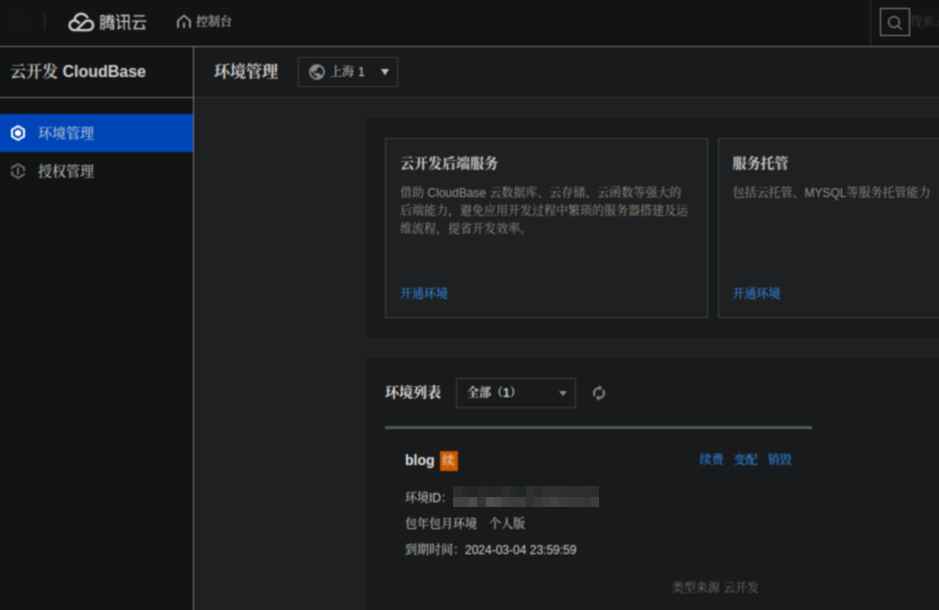Click 续费 for the blog environment

coord(711,459)
